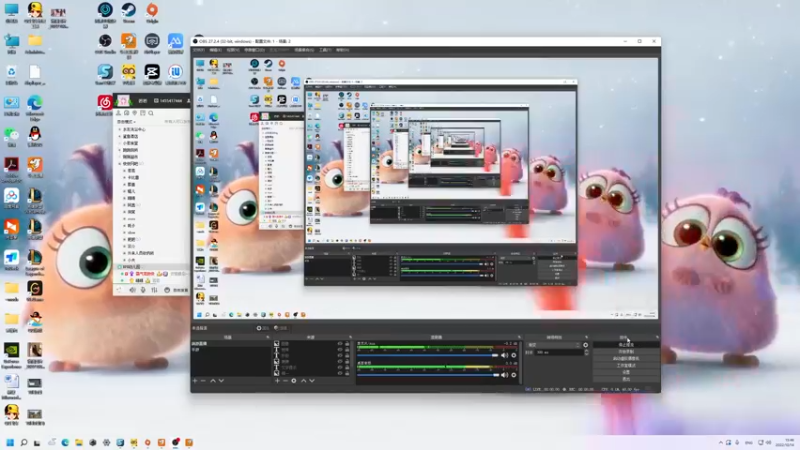Screen dimensions: 800x450
Task: Click the Studio Mode button in Controls
Action: pos(626,365)
